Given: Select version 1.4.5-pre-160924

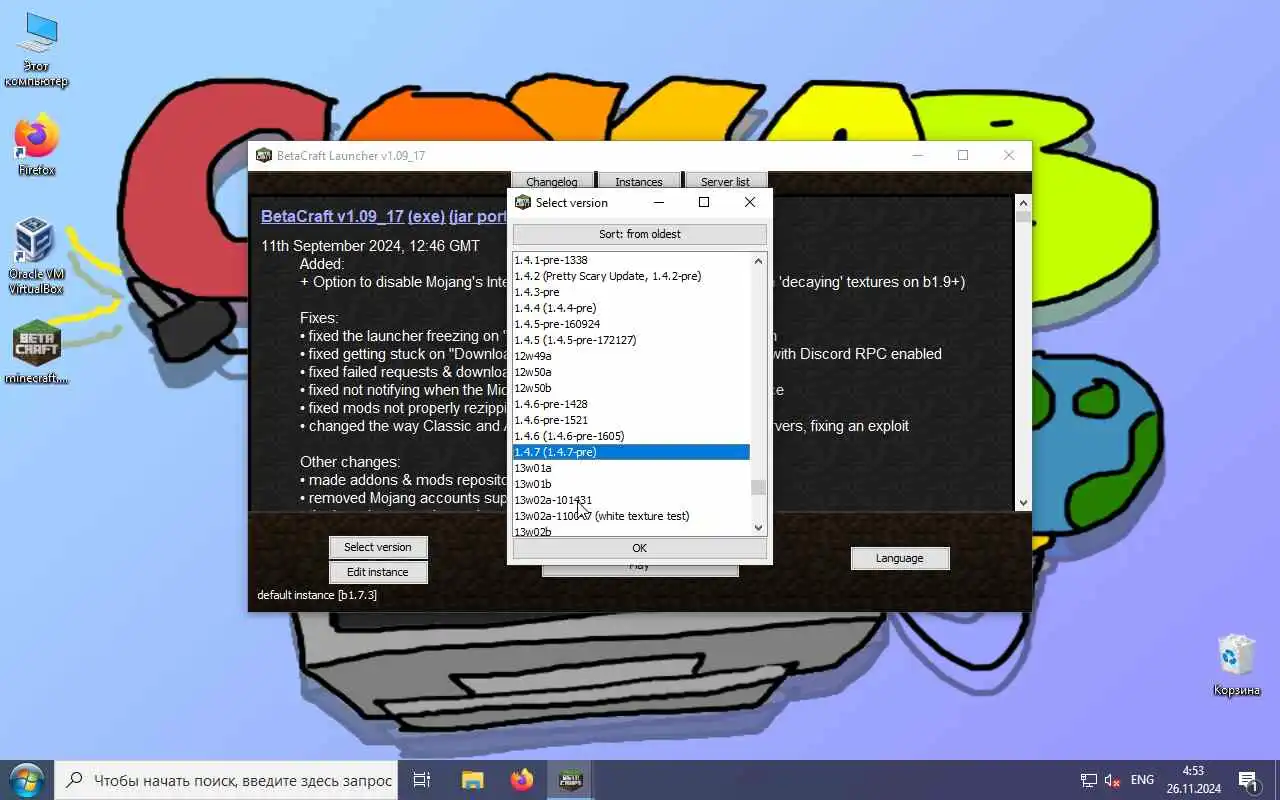Looking at the screenshot, I should tap(631, 324).
